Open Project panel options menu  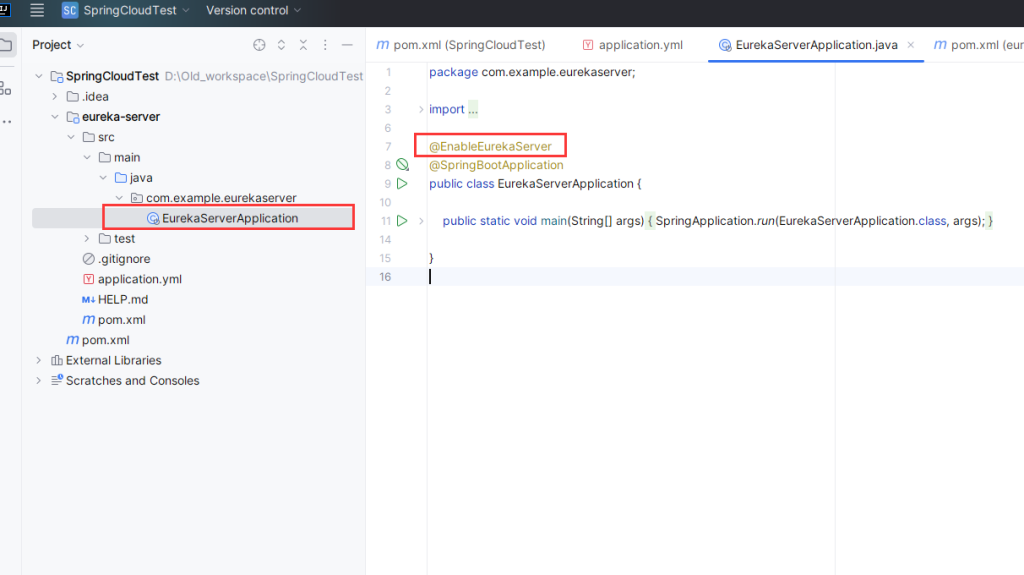coord(325,45)
